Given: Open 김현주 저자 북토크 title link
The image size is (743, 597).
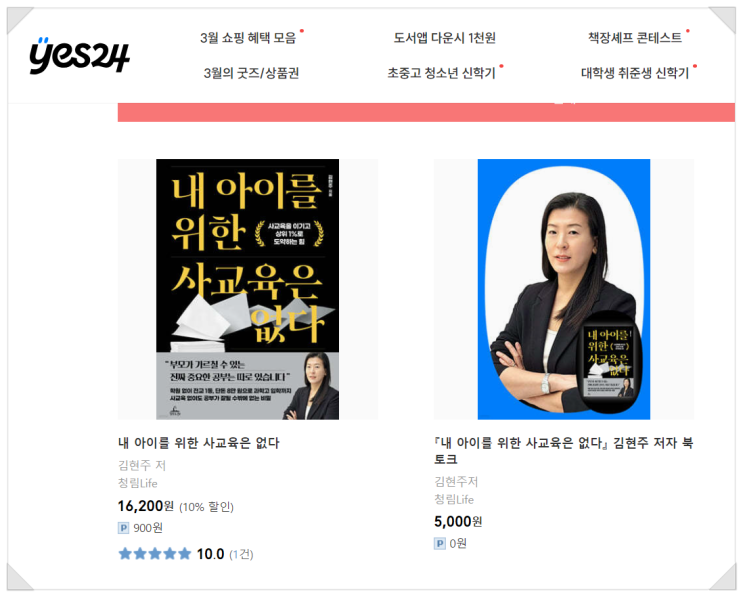Looking at the screenshot, I should (x=564, y=451).
